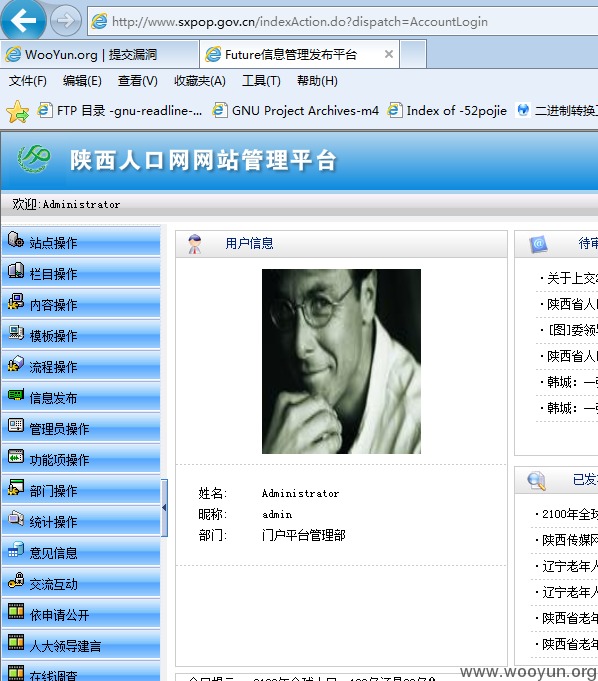Click the 模板操作 sidebar icon

(x=16, y=332)
